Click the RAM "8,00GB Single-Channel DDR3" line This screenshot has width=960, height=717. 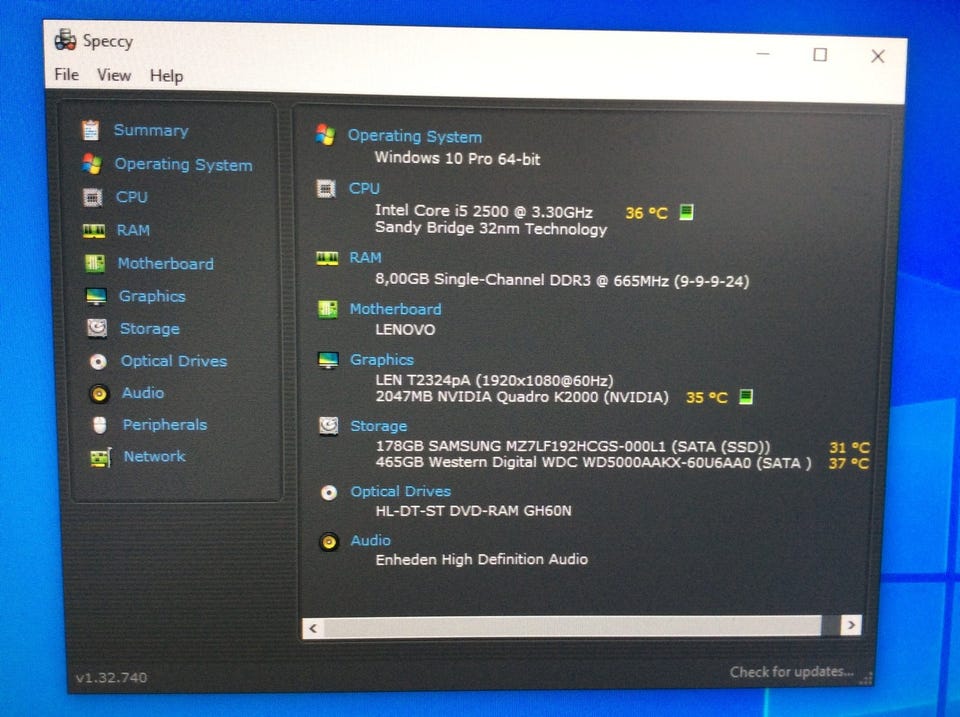click(562, 280)
